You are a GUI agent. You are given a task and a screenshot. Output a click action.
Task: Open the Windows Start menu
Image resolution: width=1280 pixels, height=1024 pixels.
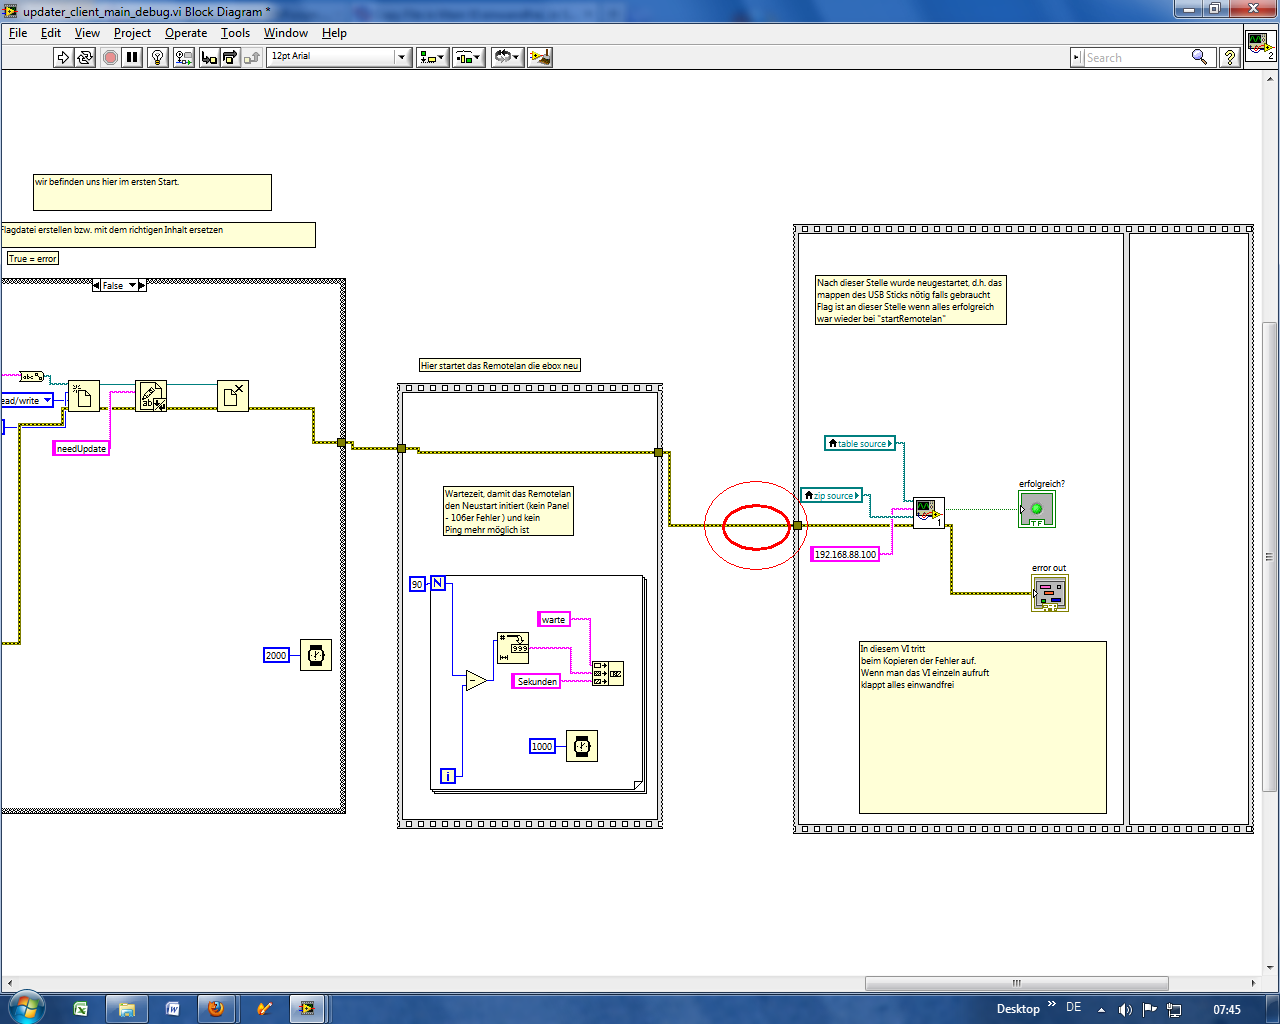(x=25, y=1008)
